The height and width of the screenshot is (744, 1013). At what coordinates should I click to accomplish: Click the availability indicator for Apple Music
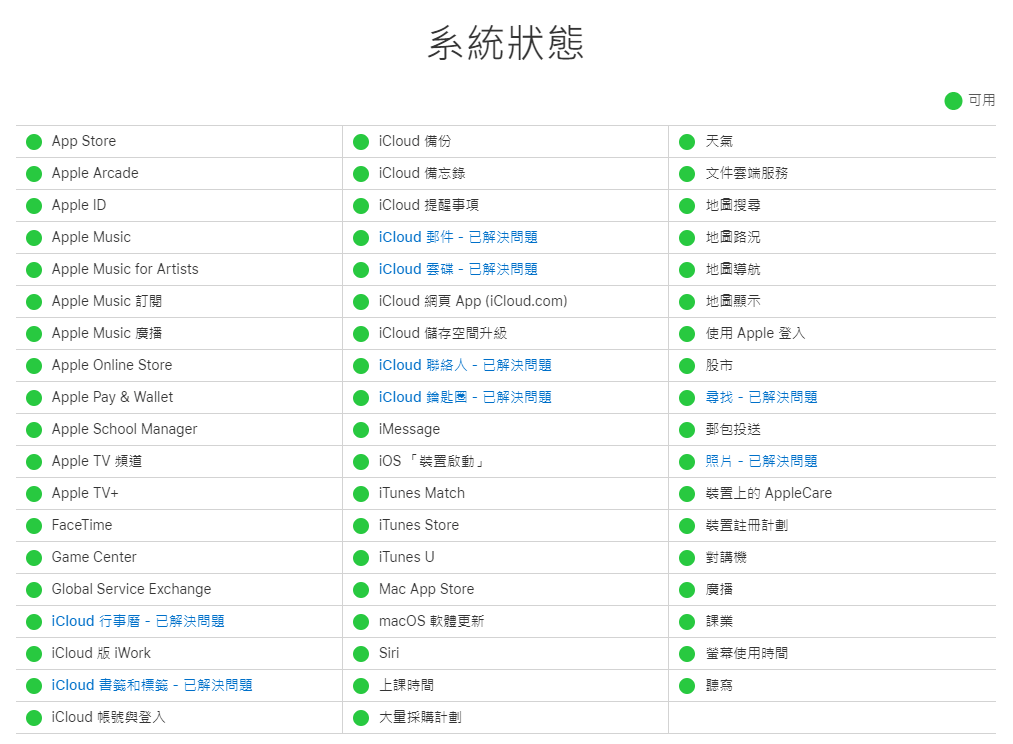(x=34, y=237)
